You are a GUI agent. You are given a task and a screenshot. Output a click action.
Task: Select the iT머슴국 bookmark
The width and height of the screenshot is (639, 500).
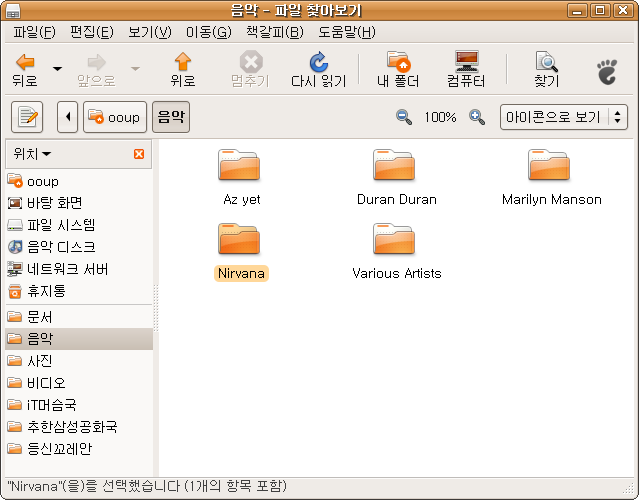(x=79, y=405)
